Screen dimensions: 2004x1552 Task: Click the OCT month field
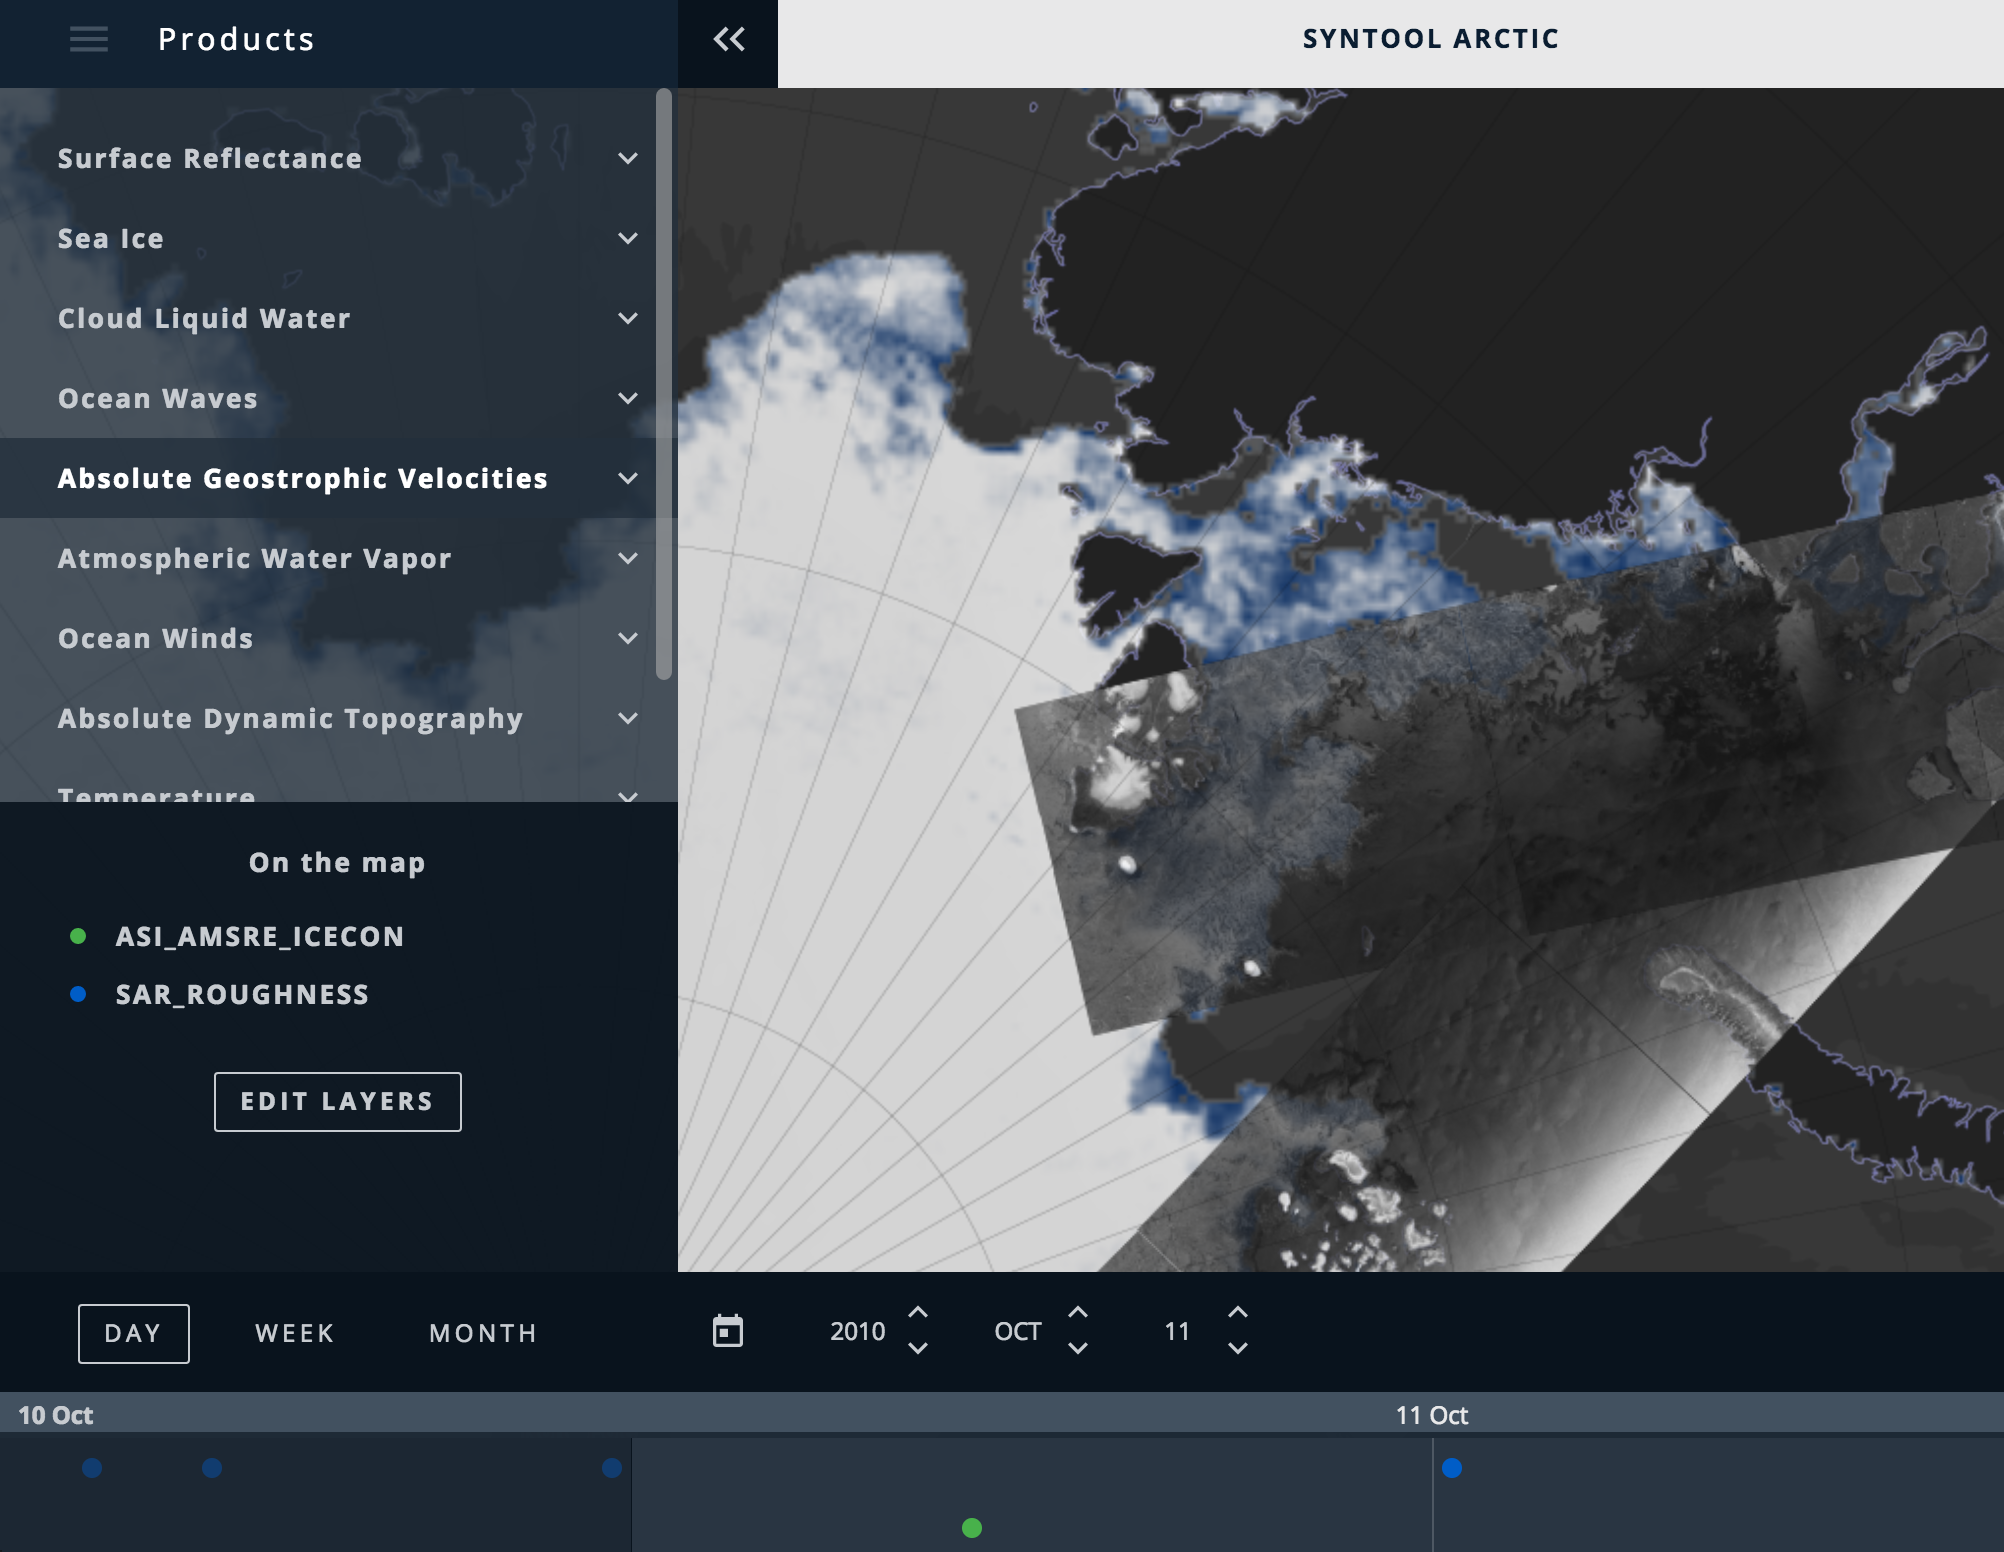pos(1018,1331)
